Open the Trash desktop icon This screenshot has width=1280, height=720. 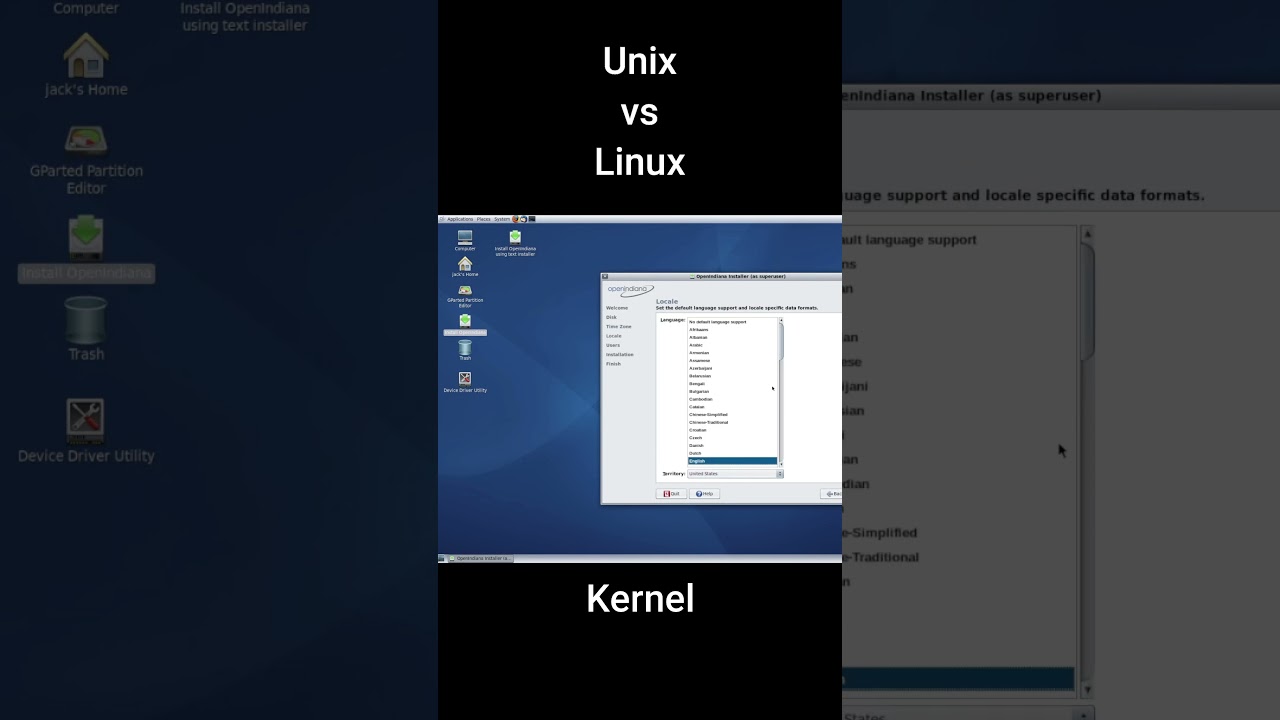[465, 350]
